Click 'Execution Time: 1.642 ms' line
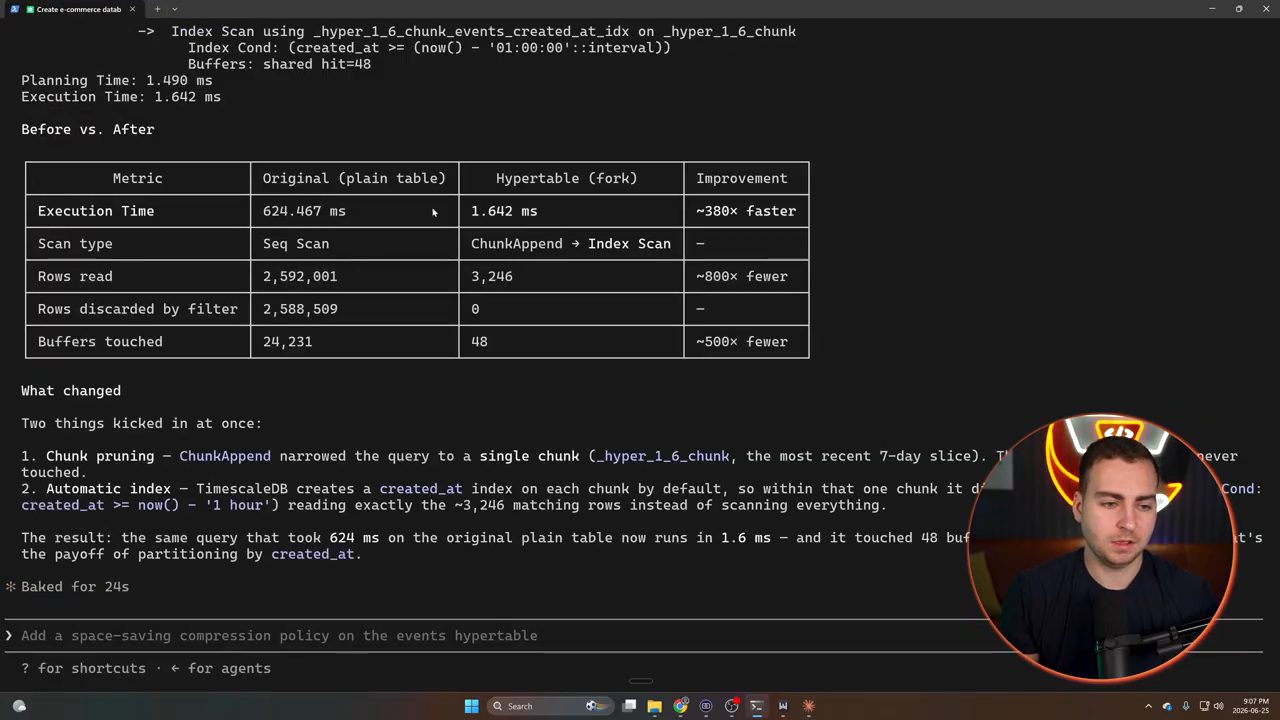The image size is (1280, 720). 121,97
